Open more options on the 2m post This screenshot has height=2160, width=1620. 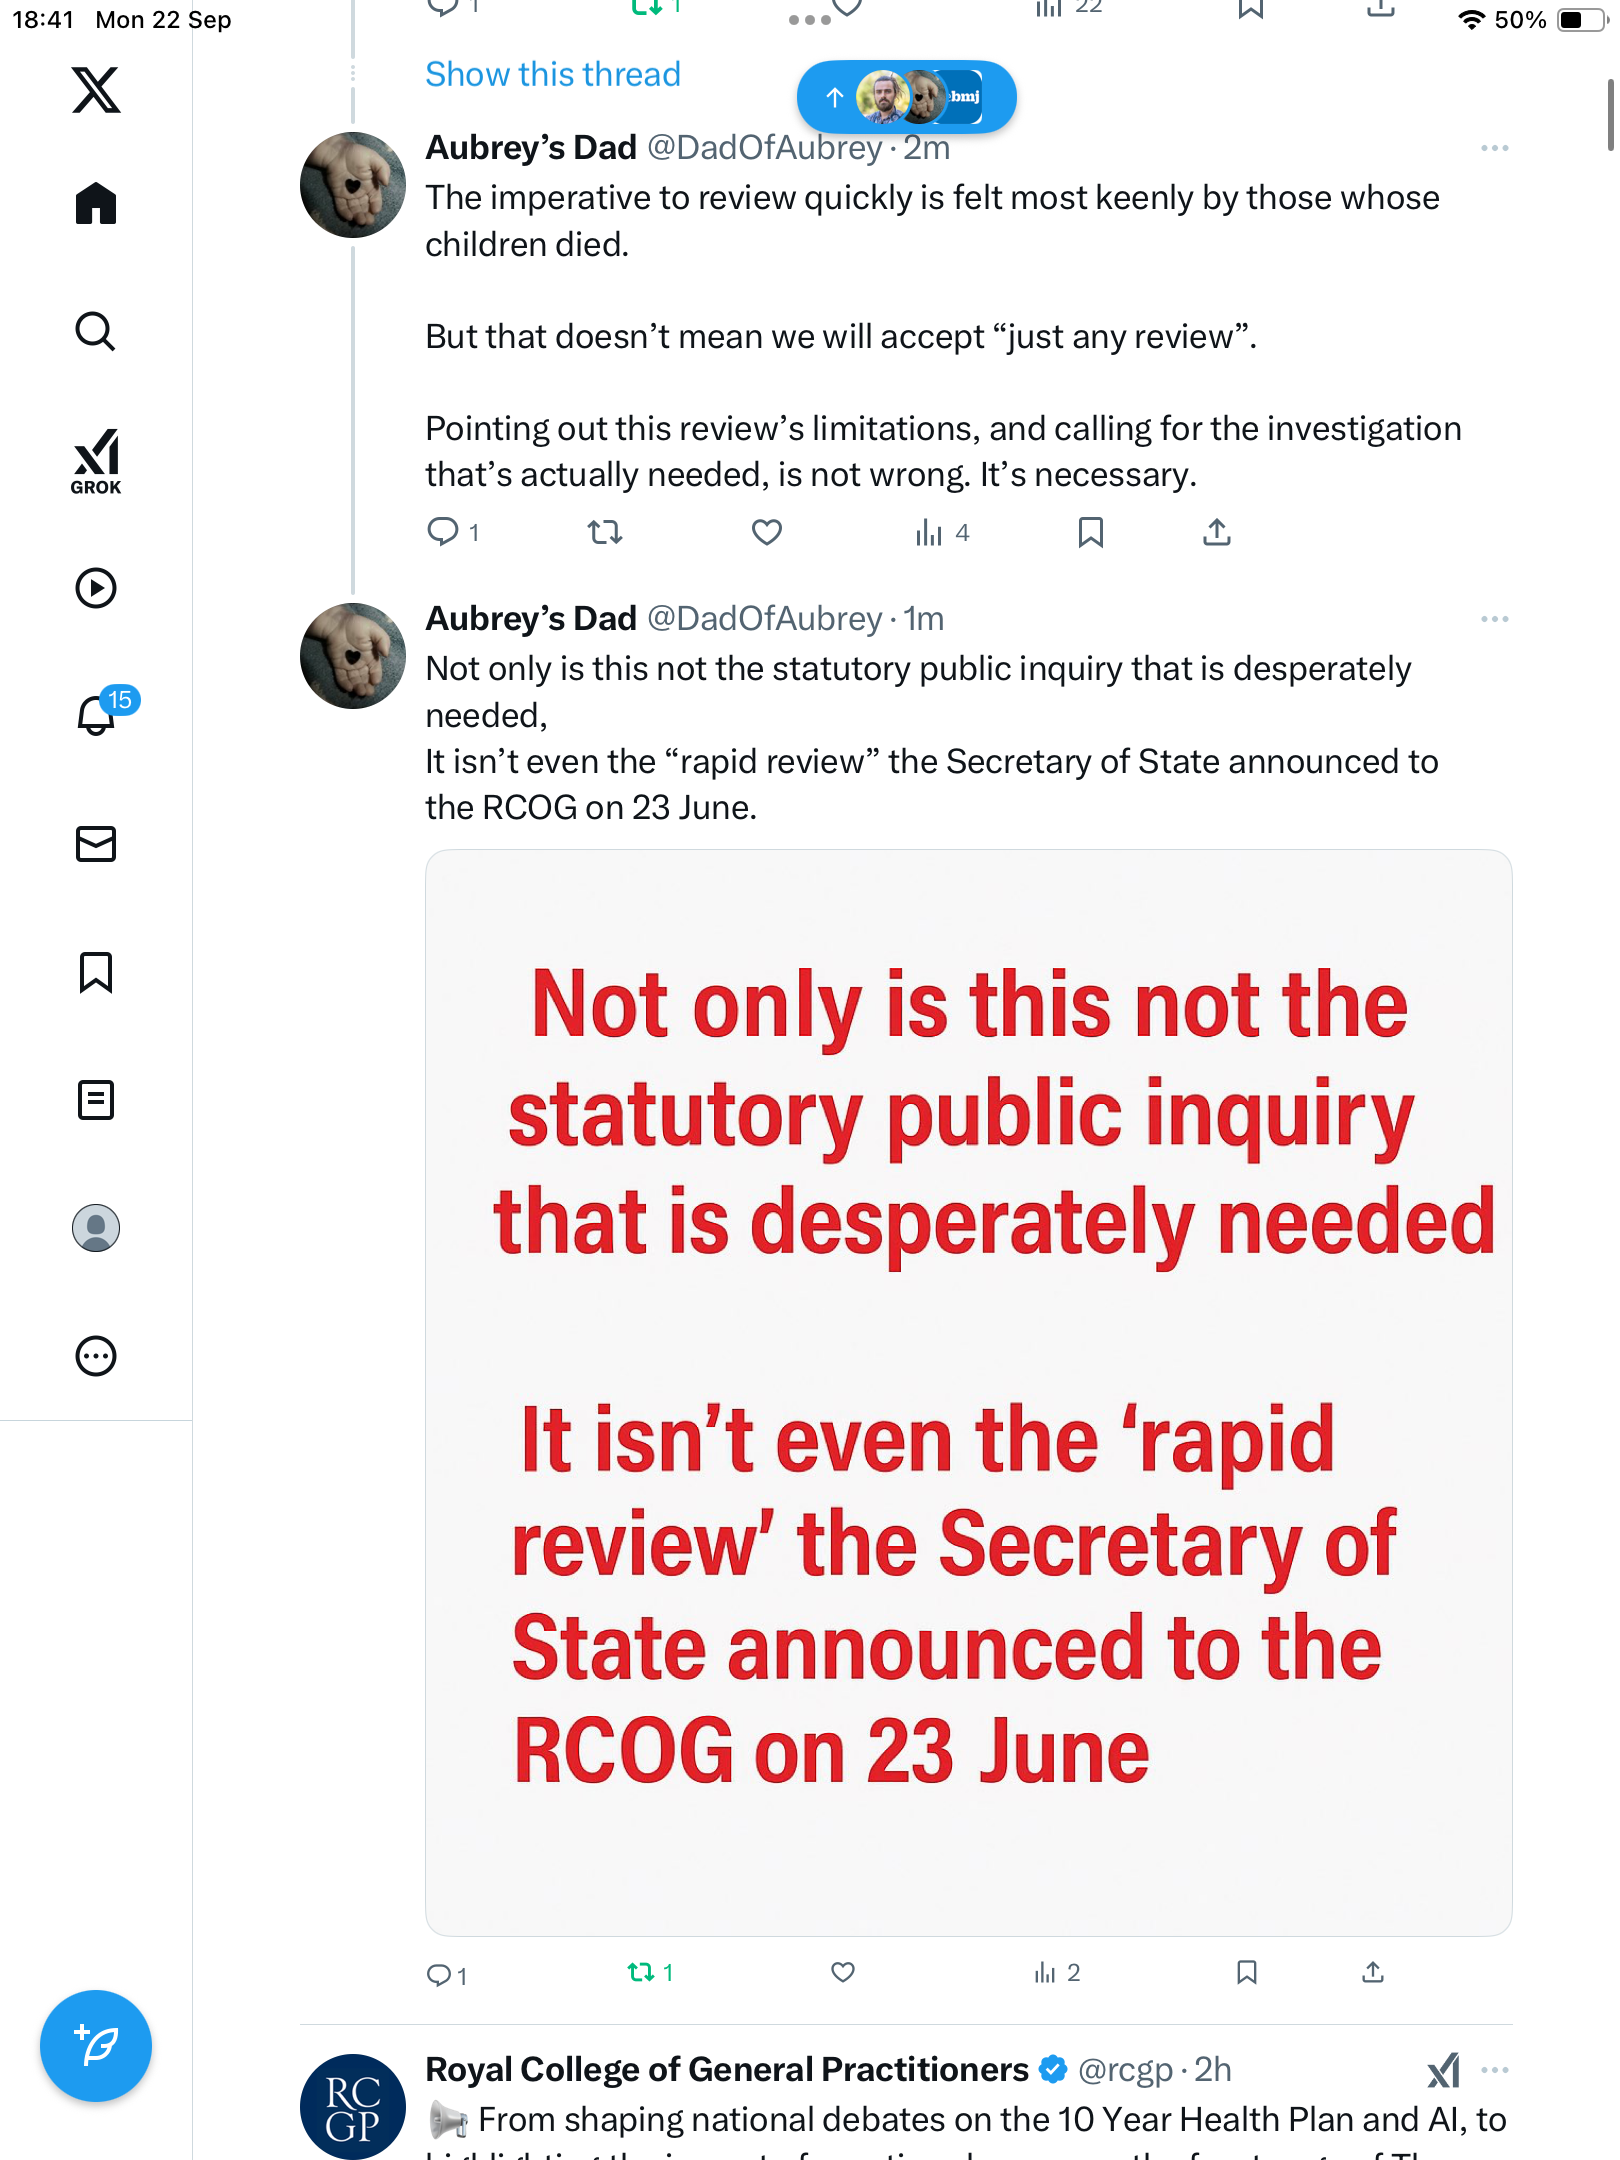point(1494,148)
